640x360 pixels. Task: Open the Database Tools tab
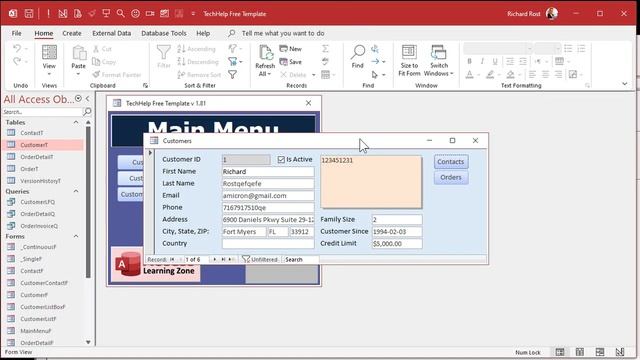pos(164,33)
